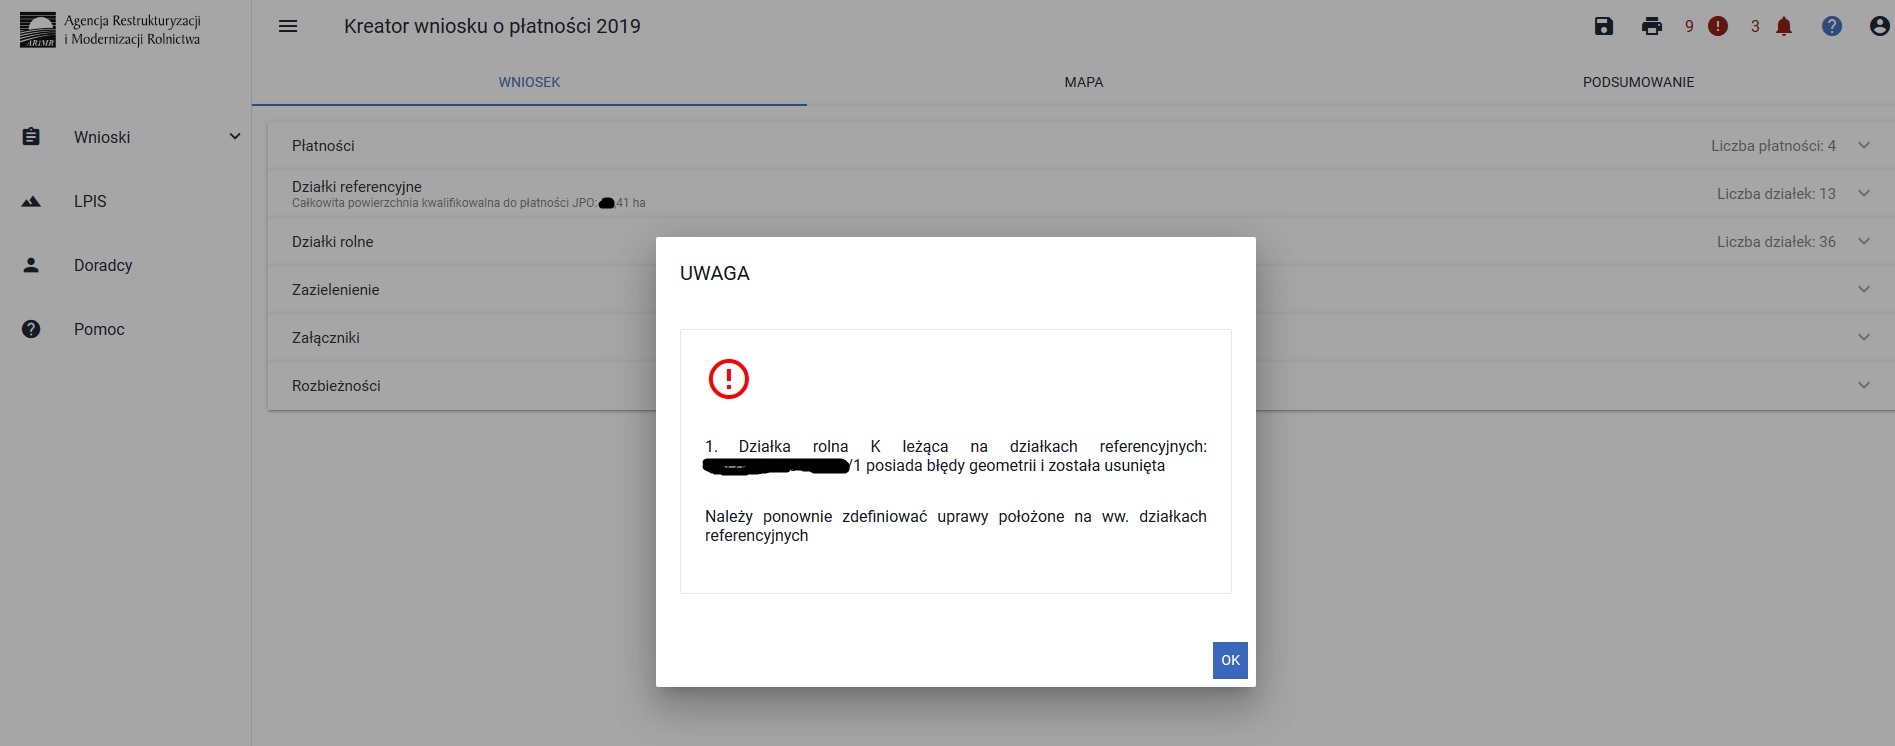Expand the Rozbieżności section chevron
The height and width of the screenshot is (746, 1895).
[1864, 386]
